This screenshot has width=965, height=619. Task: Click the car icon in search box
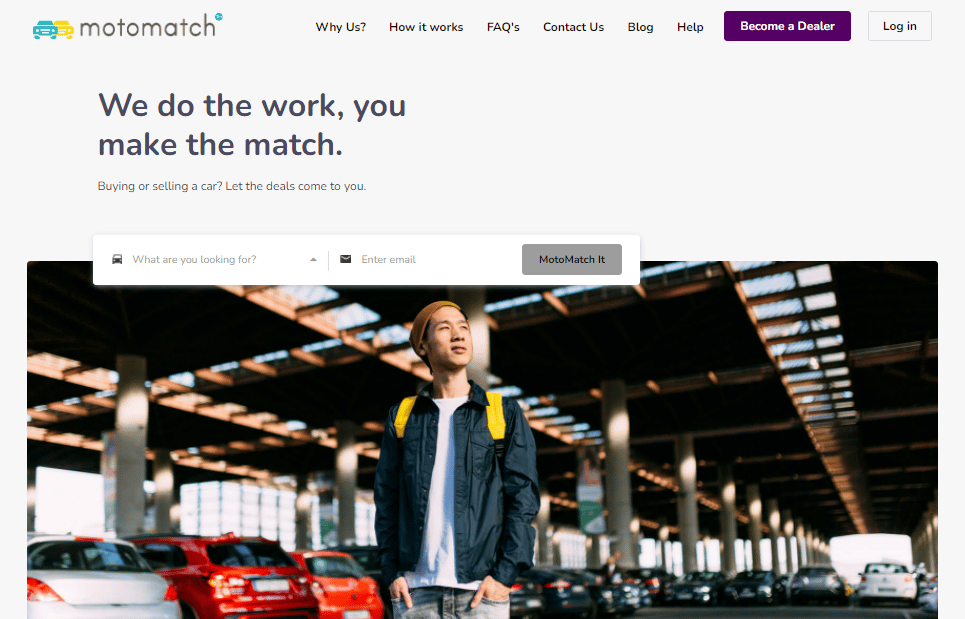pyautogui.click(x=117, y=259)
